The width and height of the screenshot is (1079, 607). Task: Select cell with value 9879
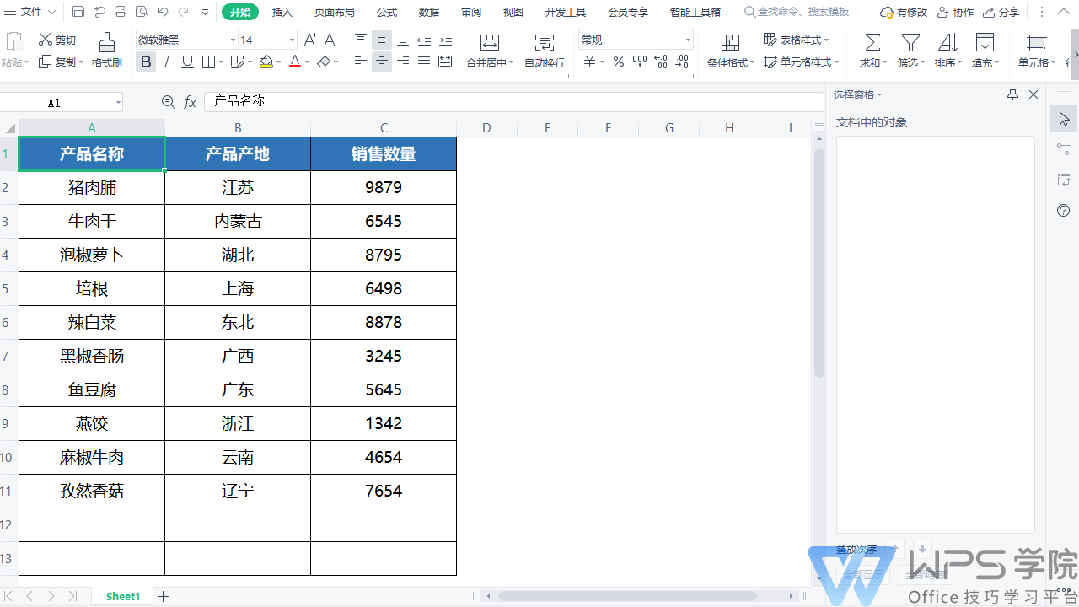383,187
